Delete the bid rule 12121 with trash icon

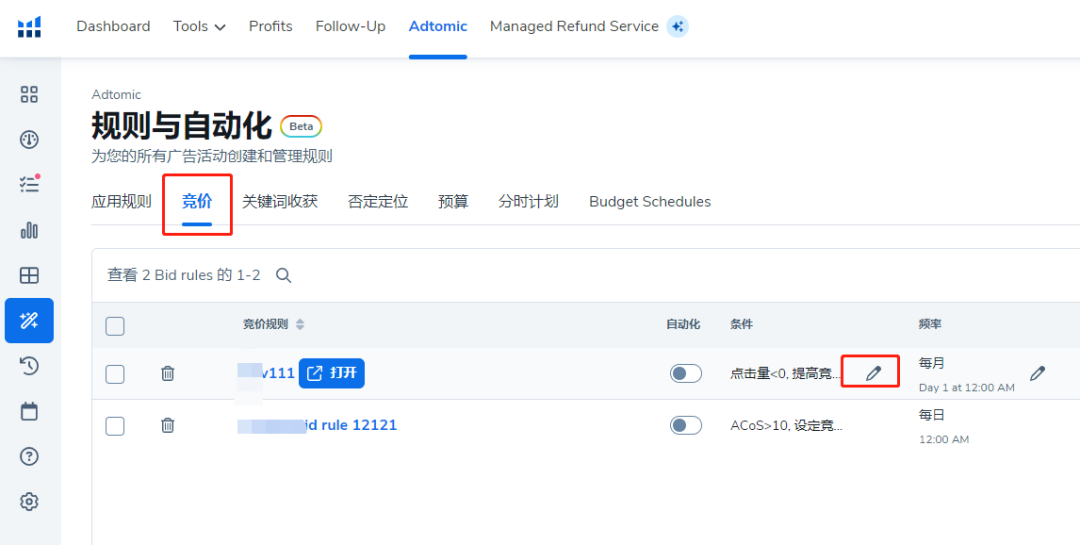tap(167, 426)
